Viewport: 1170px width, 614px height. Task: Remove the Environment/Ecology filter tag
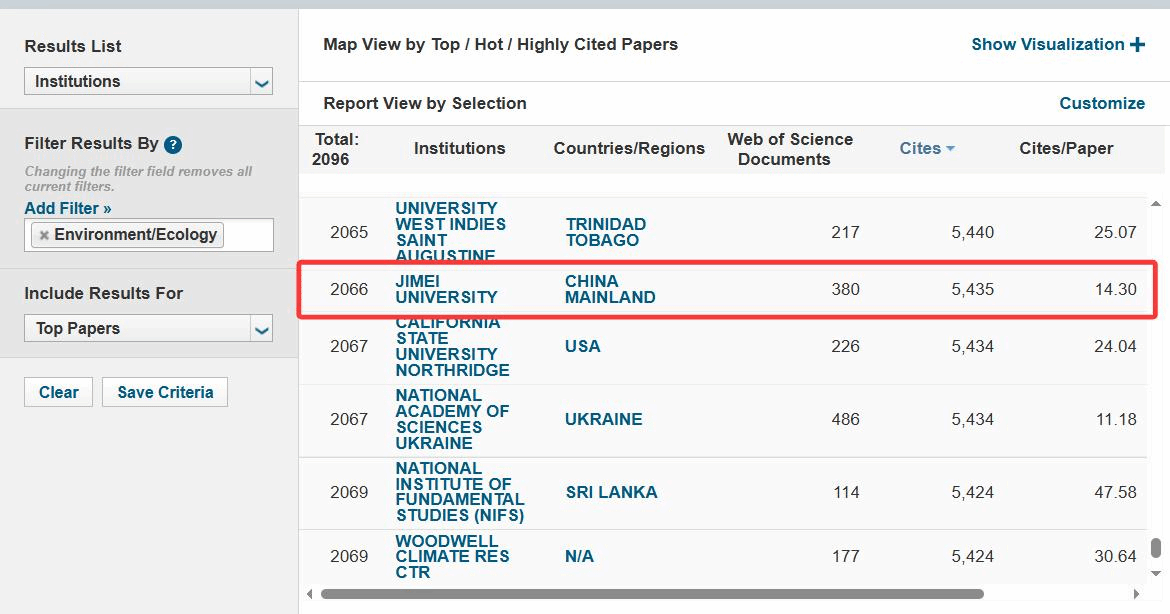(44, 236)
